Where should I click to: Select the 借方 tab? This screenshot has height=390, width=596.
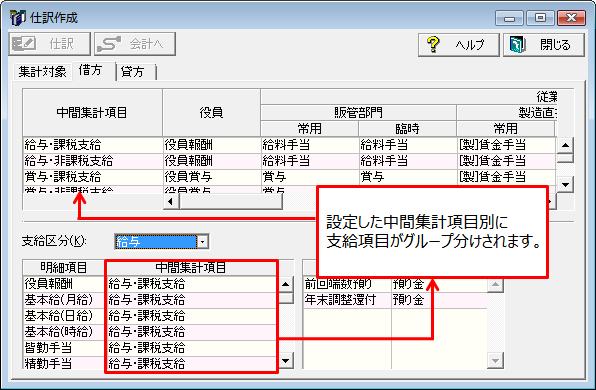point(91,70)
